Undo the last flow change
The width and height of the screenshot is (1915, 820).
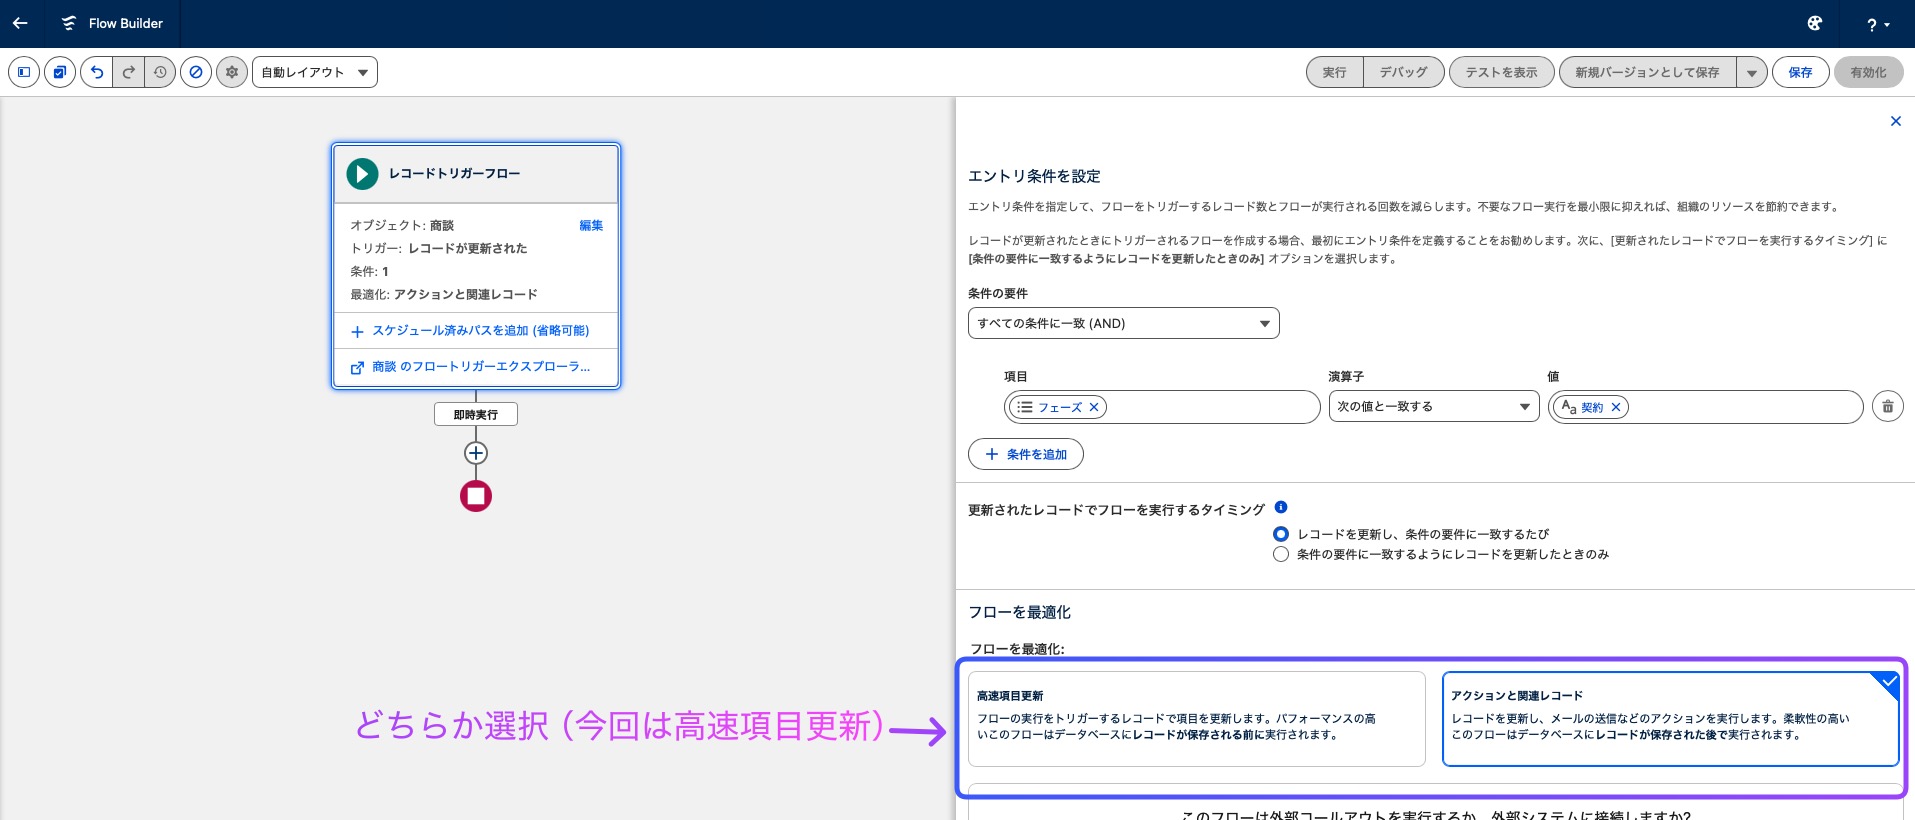pyautogui.click(x=96, y=72)
